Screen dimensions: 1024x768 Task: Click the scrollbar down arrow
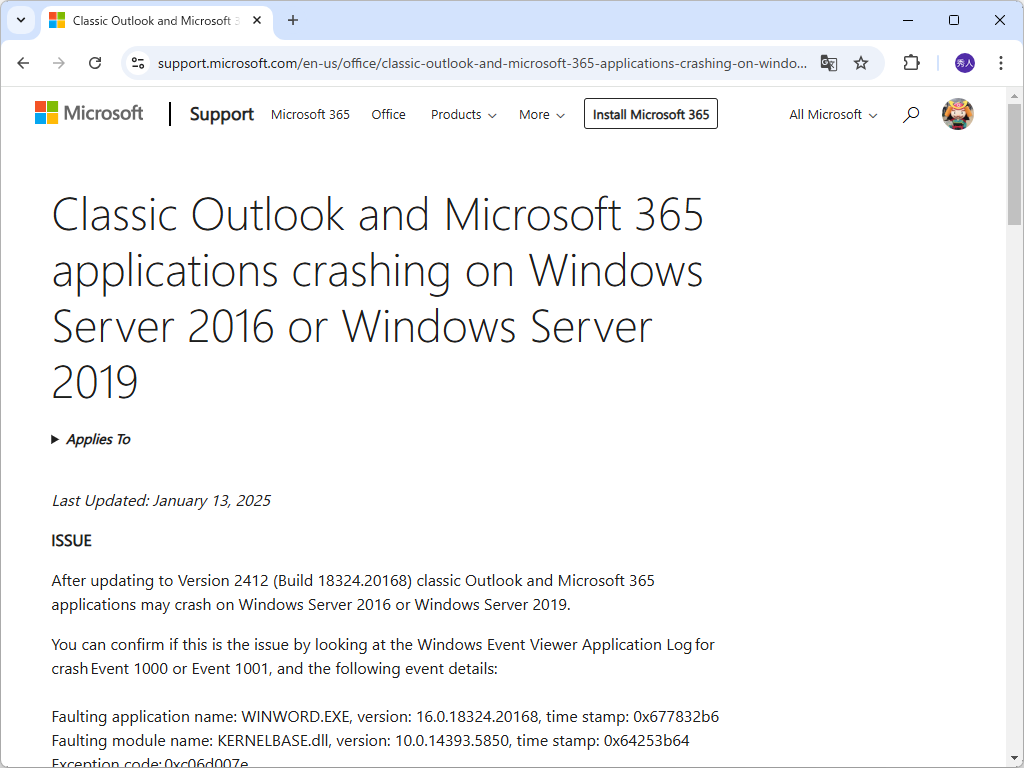coord(1014,758)
